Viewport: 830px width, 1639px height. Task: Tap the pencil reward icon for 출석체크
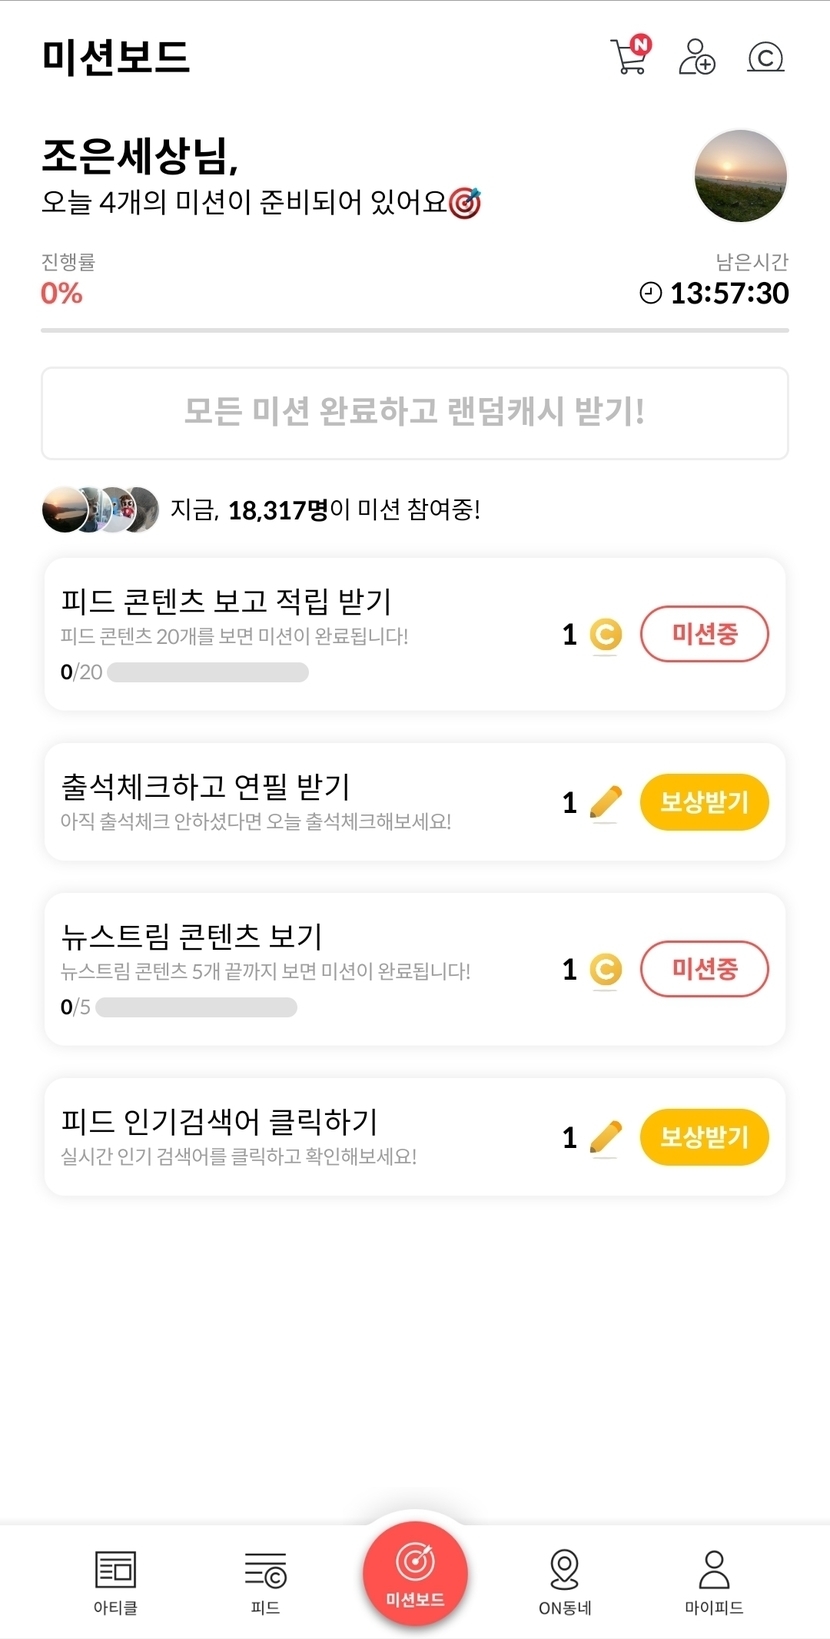605,802
